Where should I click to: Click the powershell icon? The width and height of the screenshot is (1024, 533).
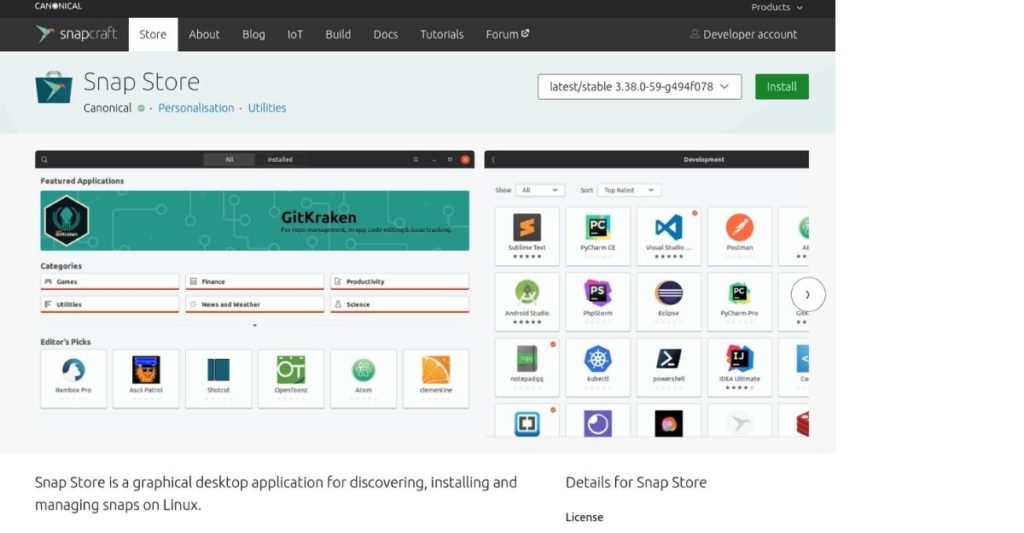pyautogui.click(x=669, y=359)
